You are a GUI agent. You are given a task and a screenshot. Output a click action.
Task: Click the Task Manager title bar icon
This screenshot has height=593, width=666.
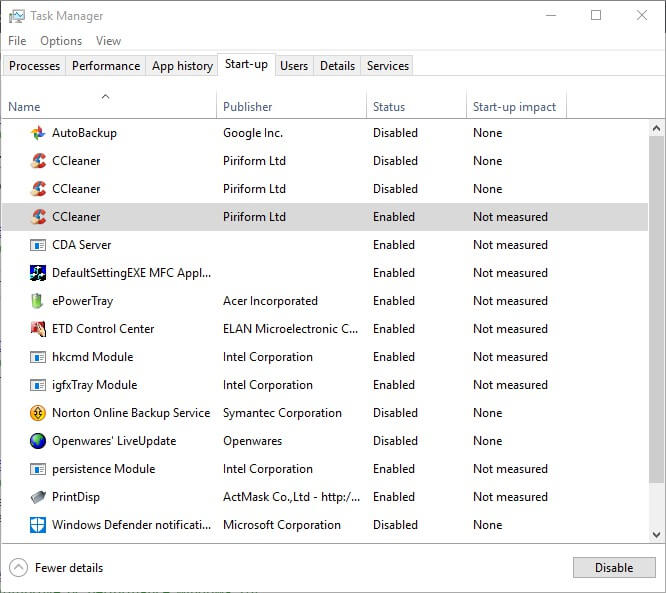[x=17, y=16]
